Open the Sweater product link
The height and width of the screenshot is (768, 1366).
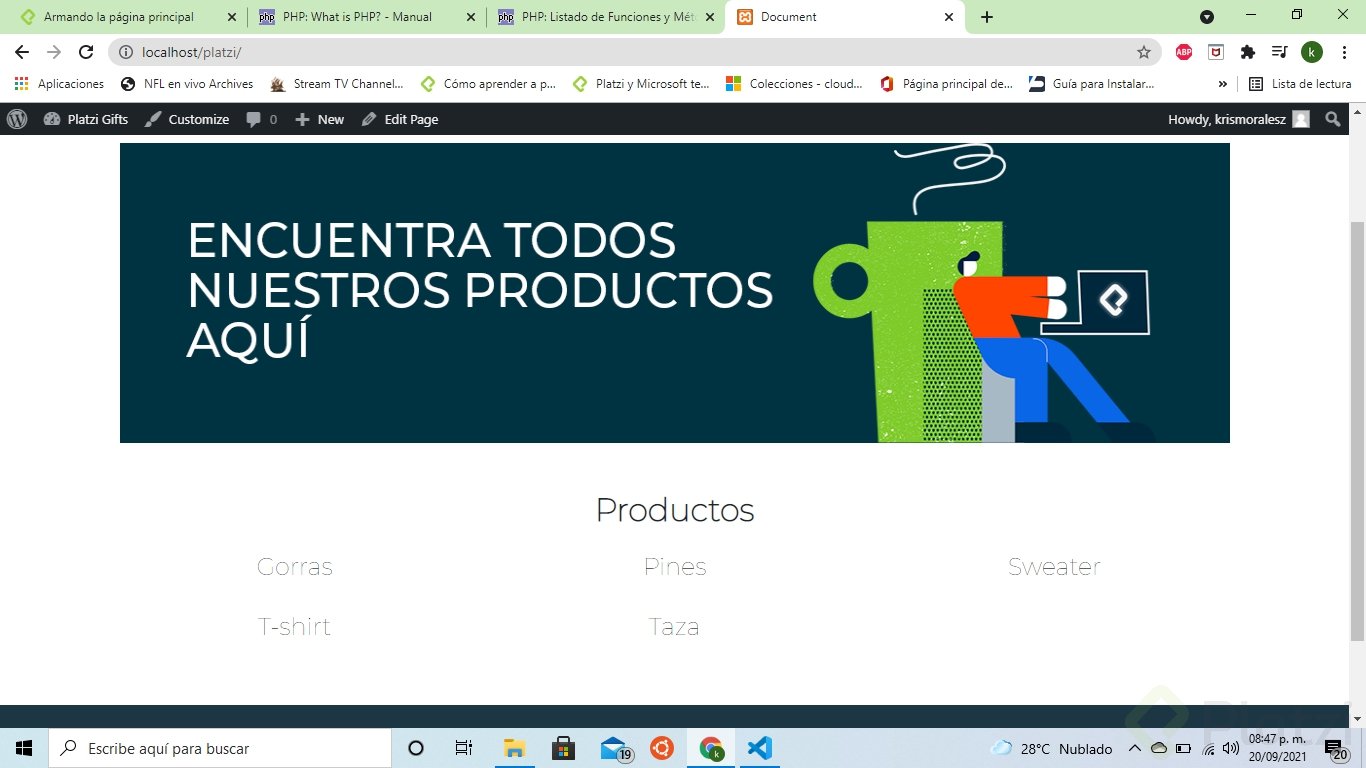pyautogui.click(x=1054, y=566)
